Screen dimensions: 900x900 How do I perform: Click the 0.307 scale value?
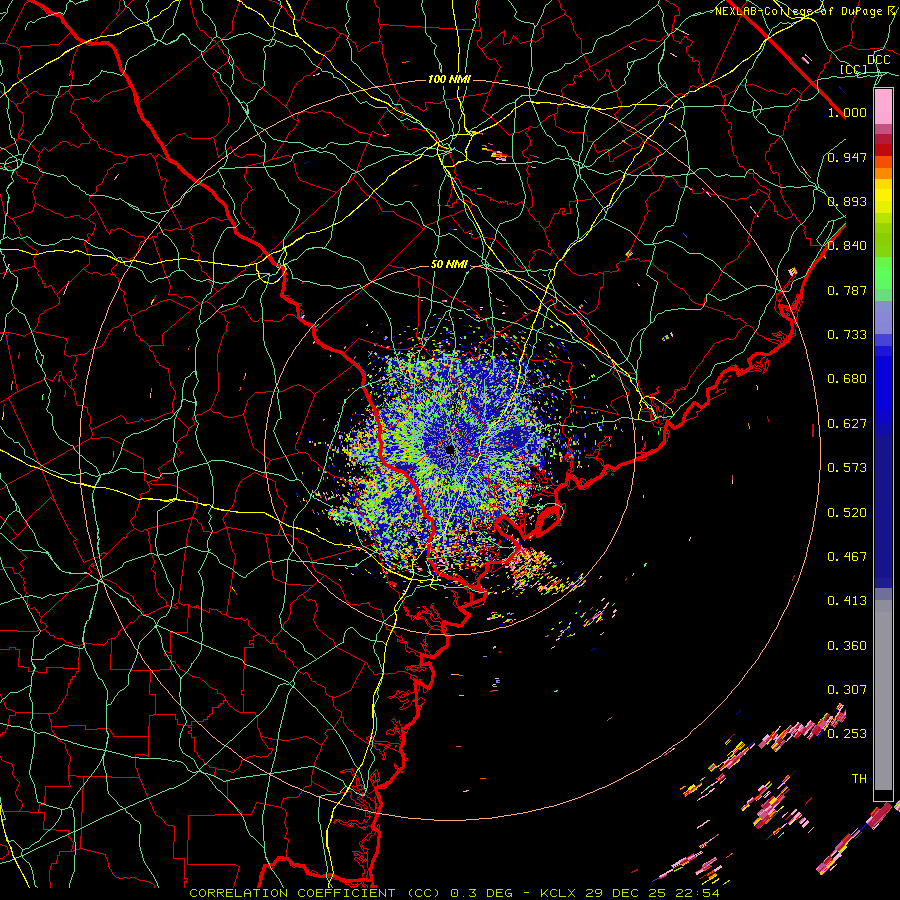click(x=847, y=690)
